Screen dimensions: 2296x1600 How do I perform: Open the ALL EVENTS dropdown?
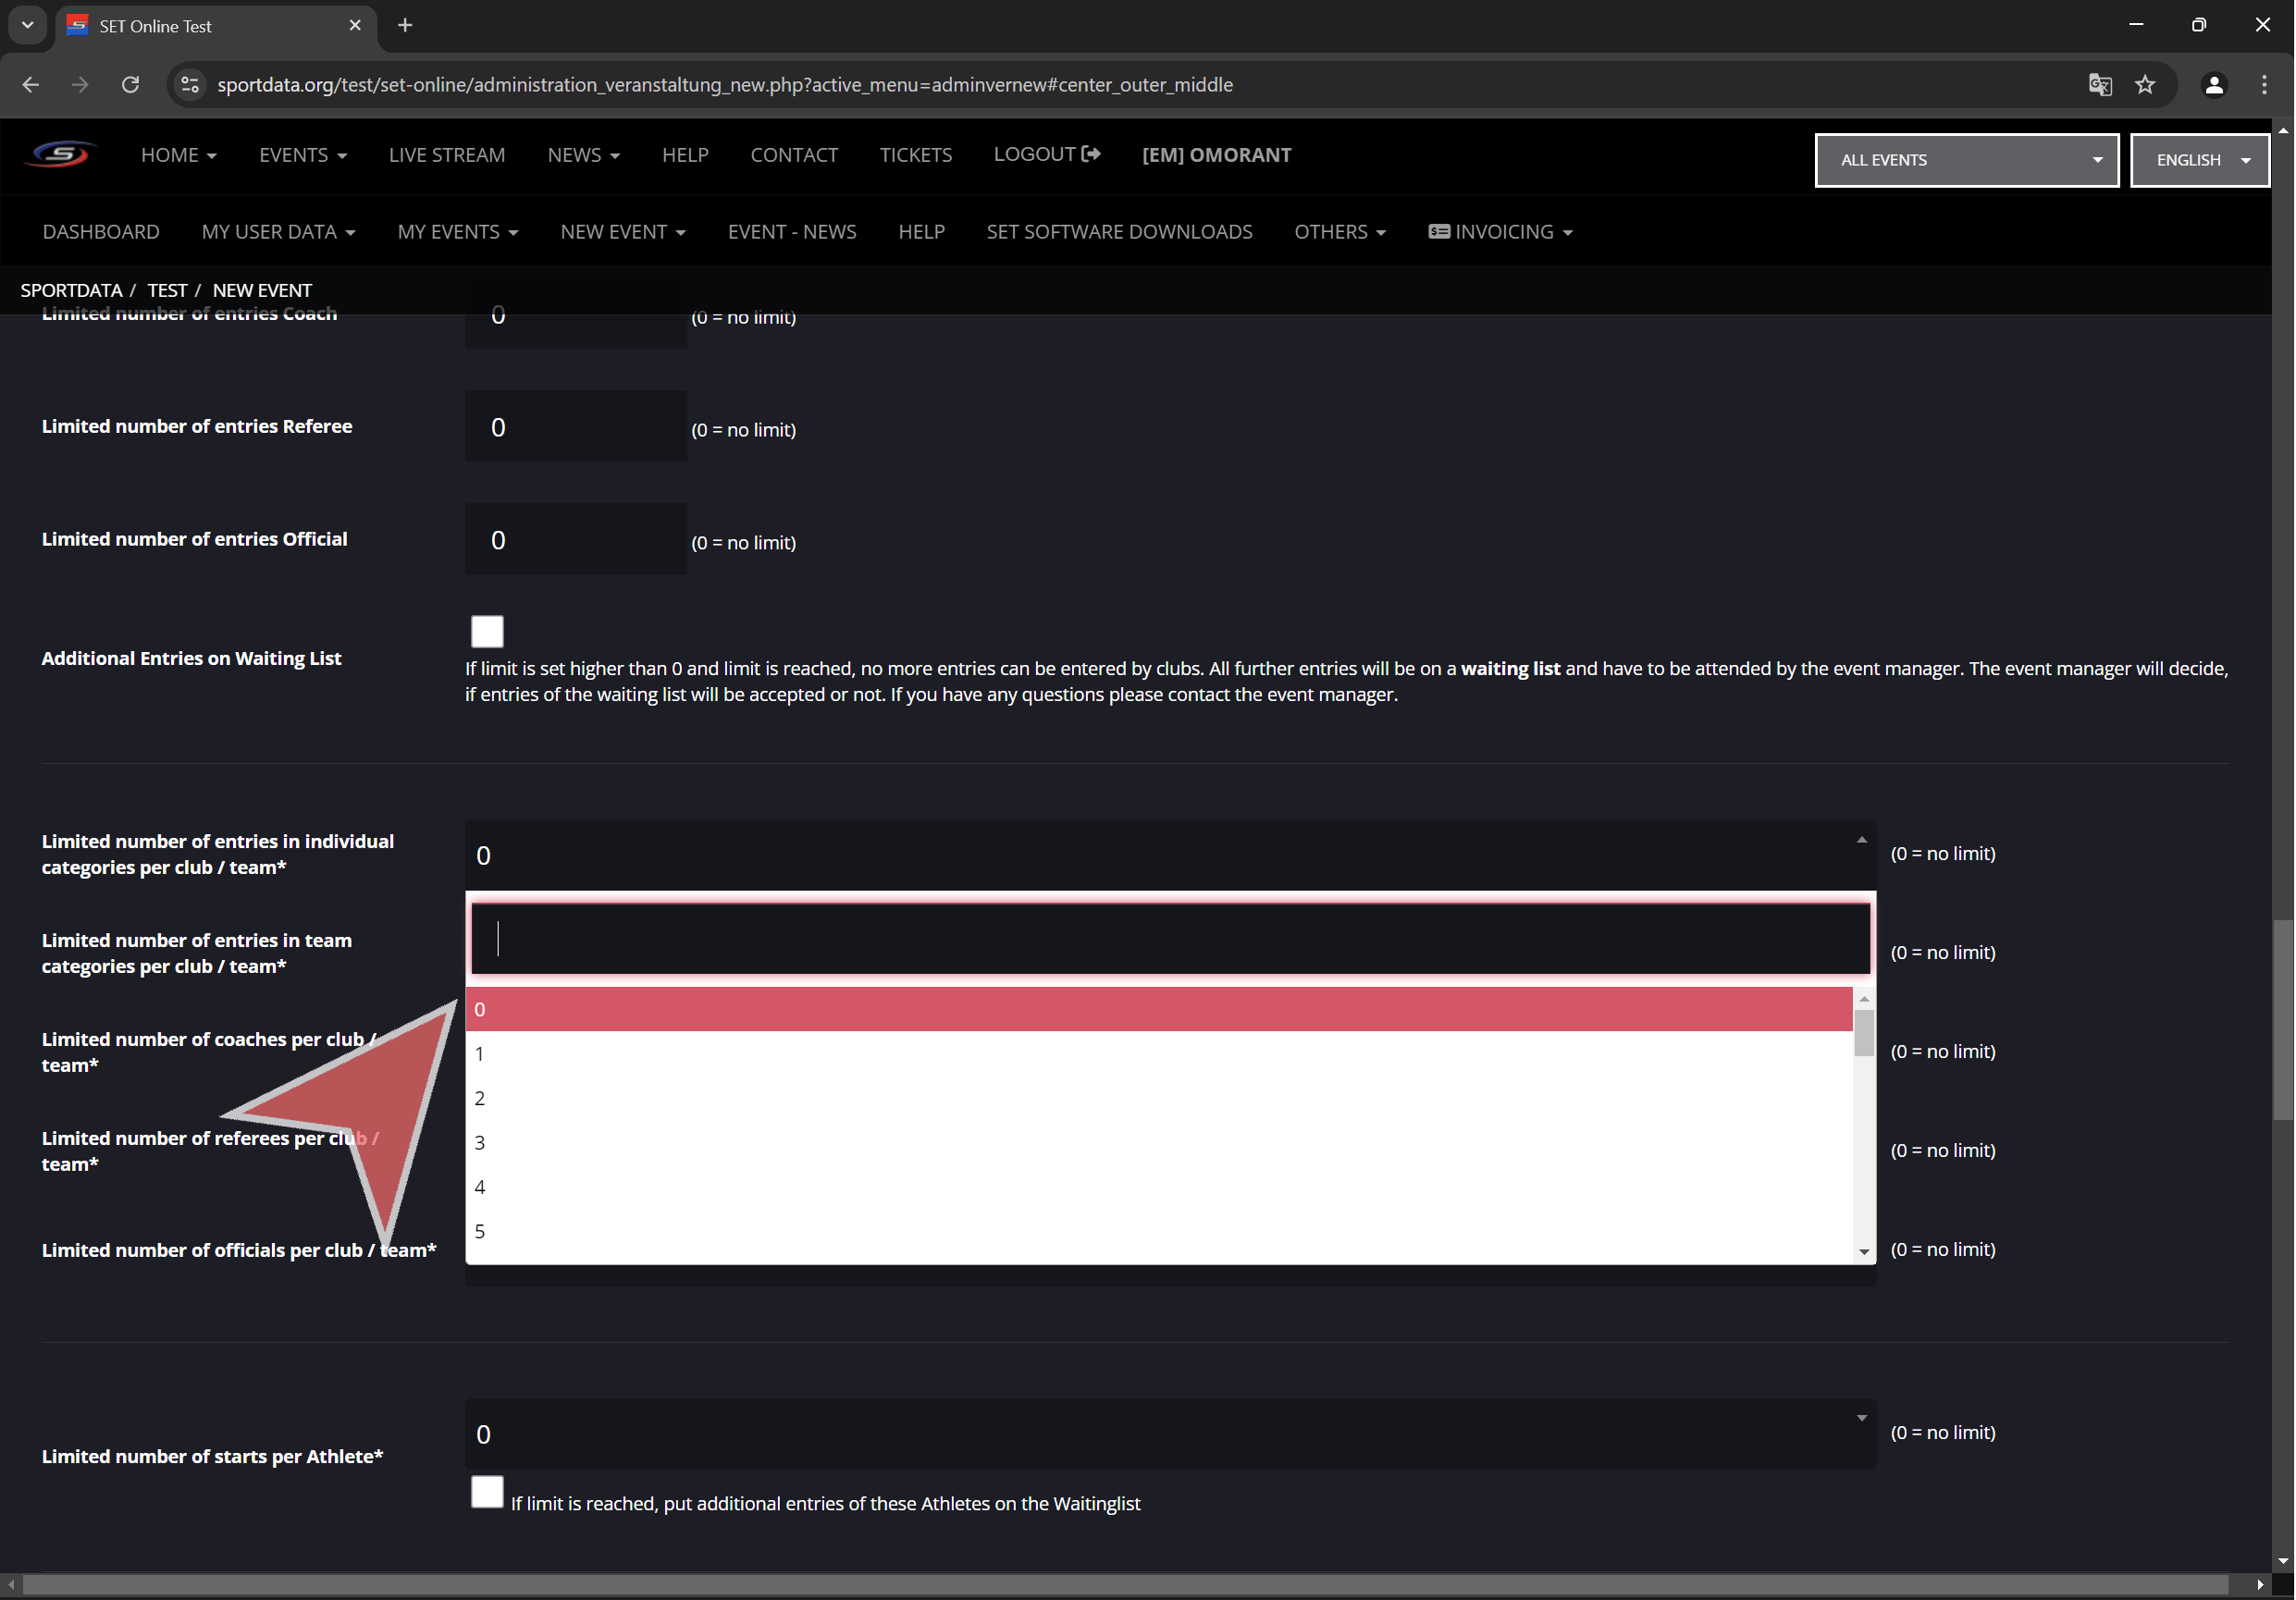(1965, 160)
